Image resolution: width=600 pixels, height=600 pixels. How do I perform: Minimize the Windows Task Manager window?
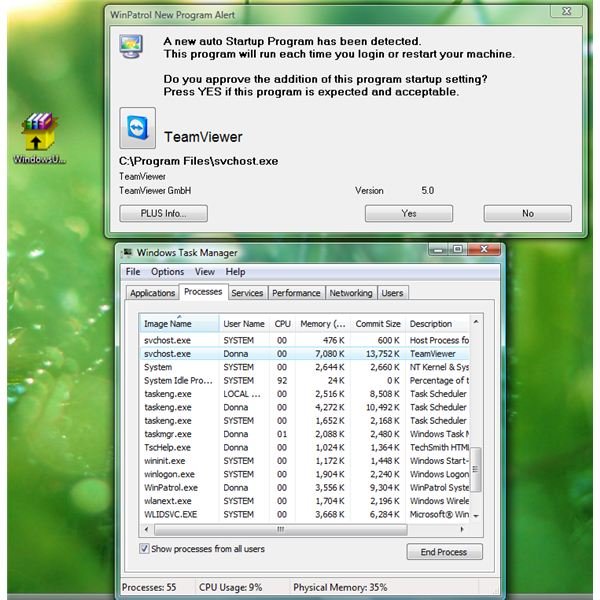[439, 249]
